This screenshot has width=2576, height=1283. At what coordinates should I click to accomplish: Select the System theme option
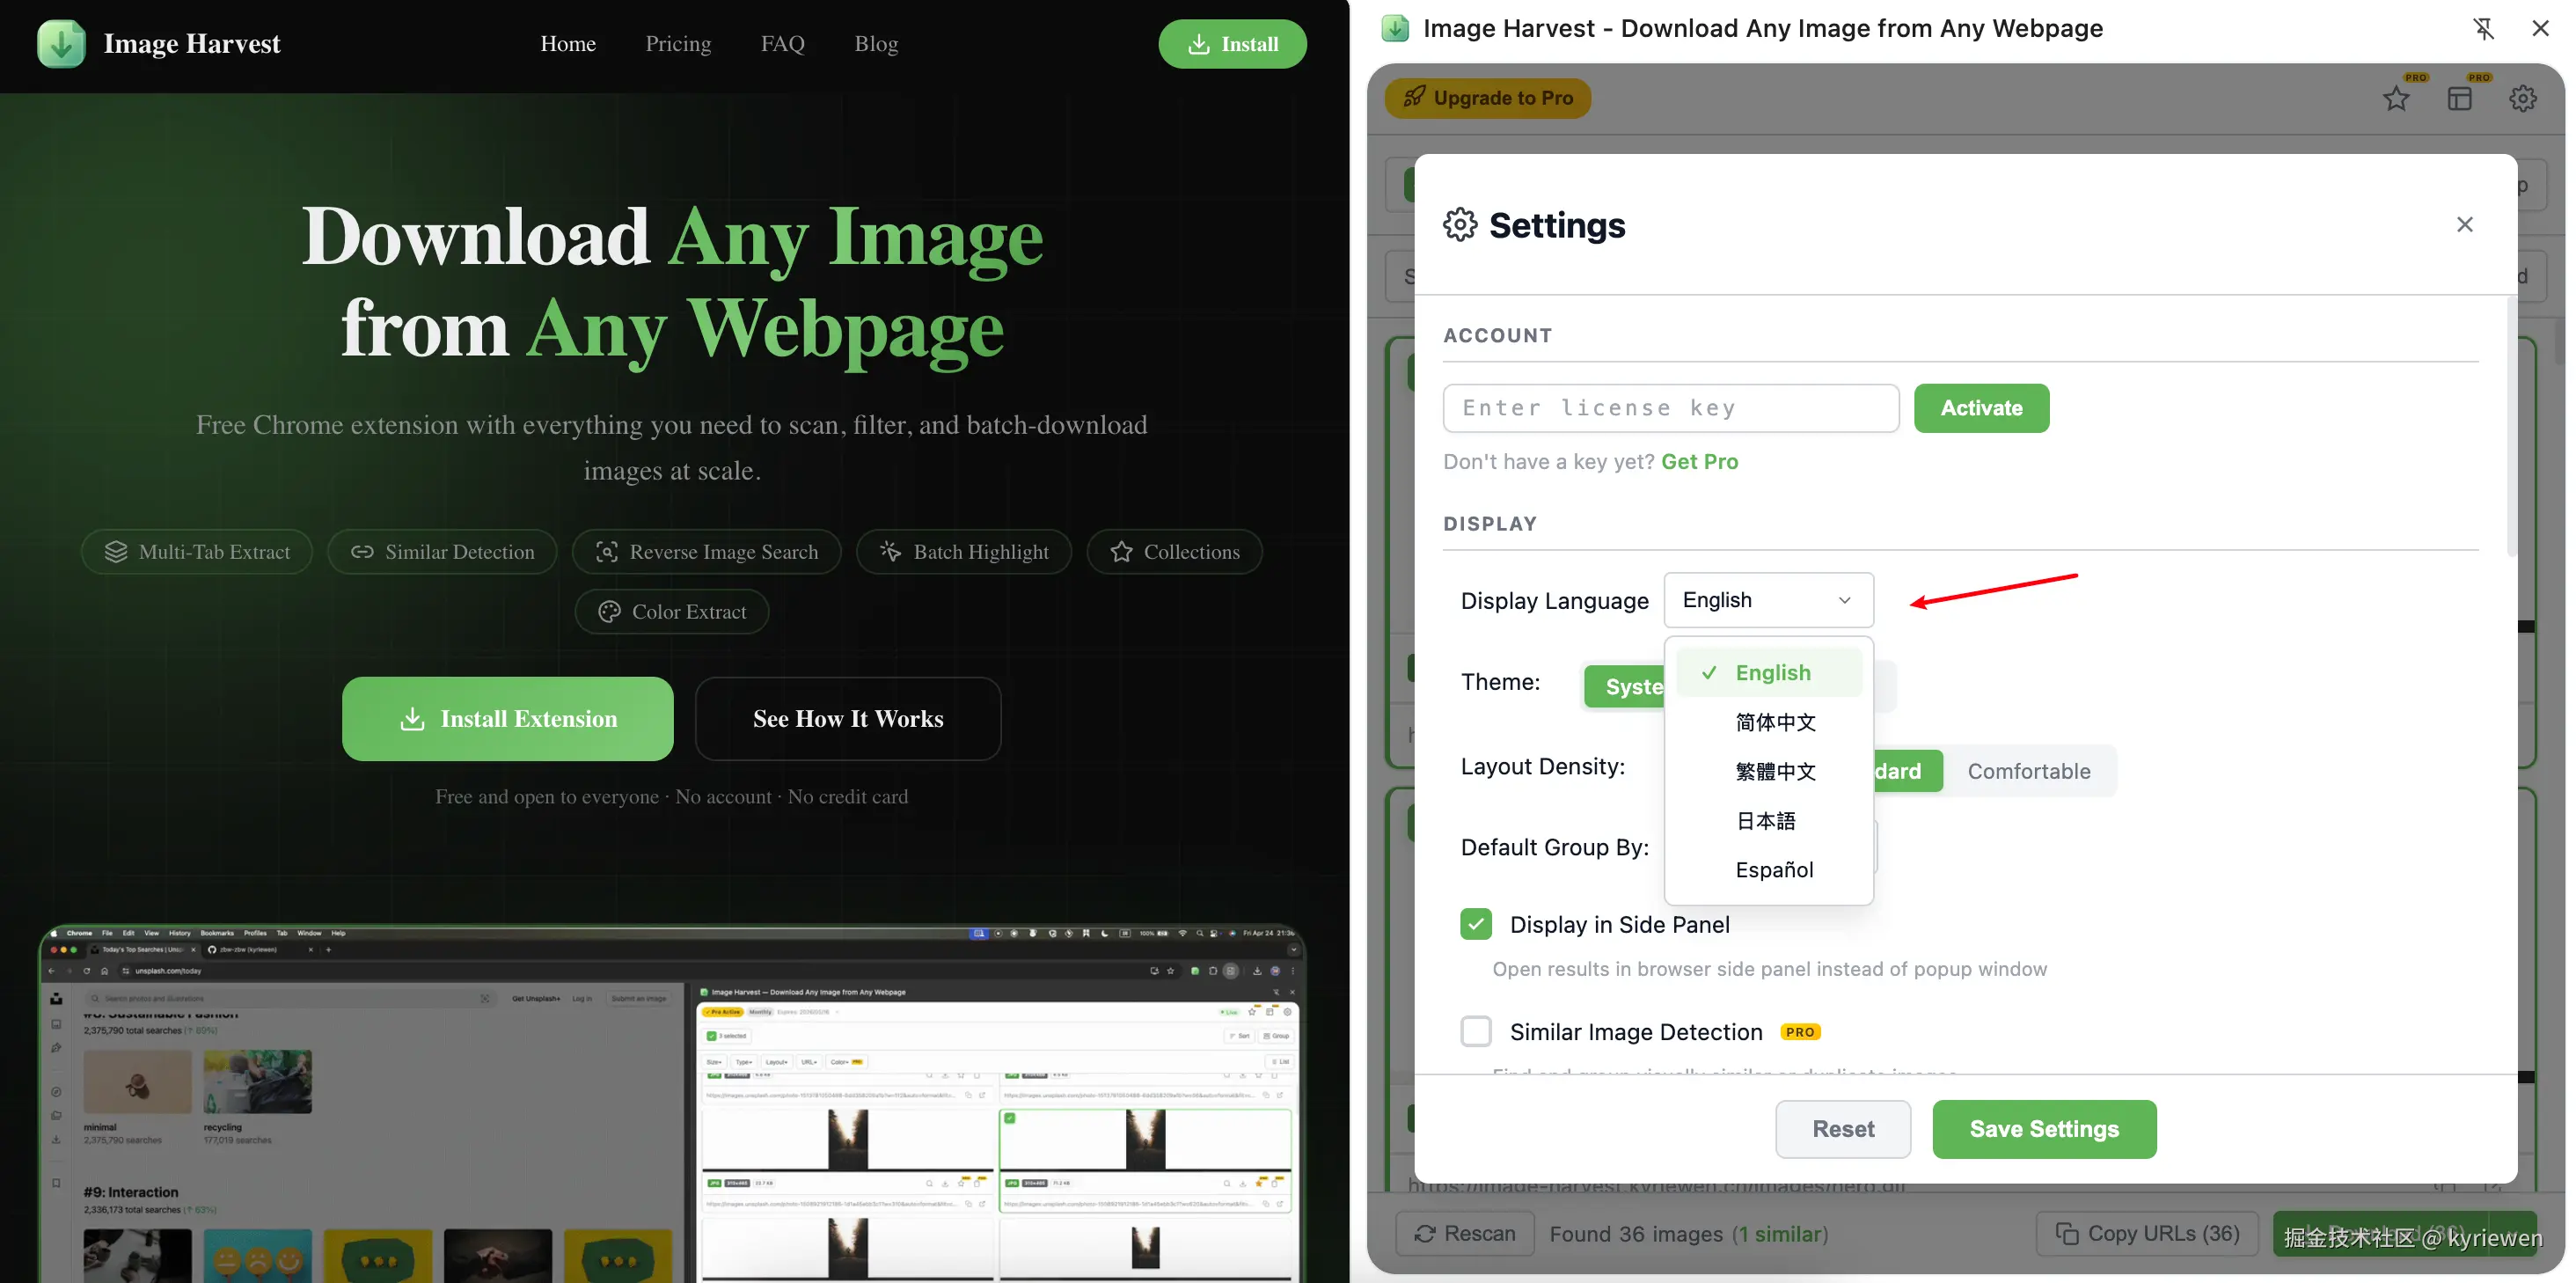click(1625, 687)
